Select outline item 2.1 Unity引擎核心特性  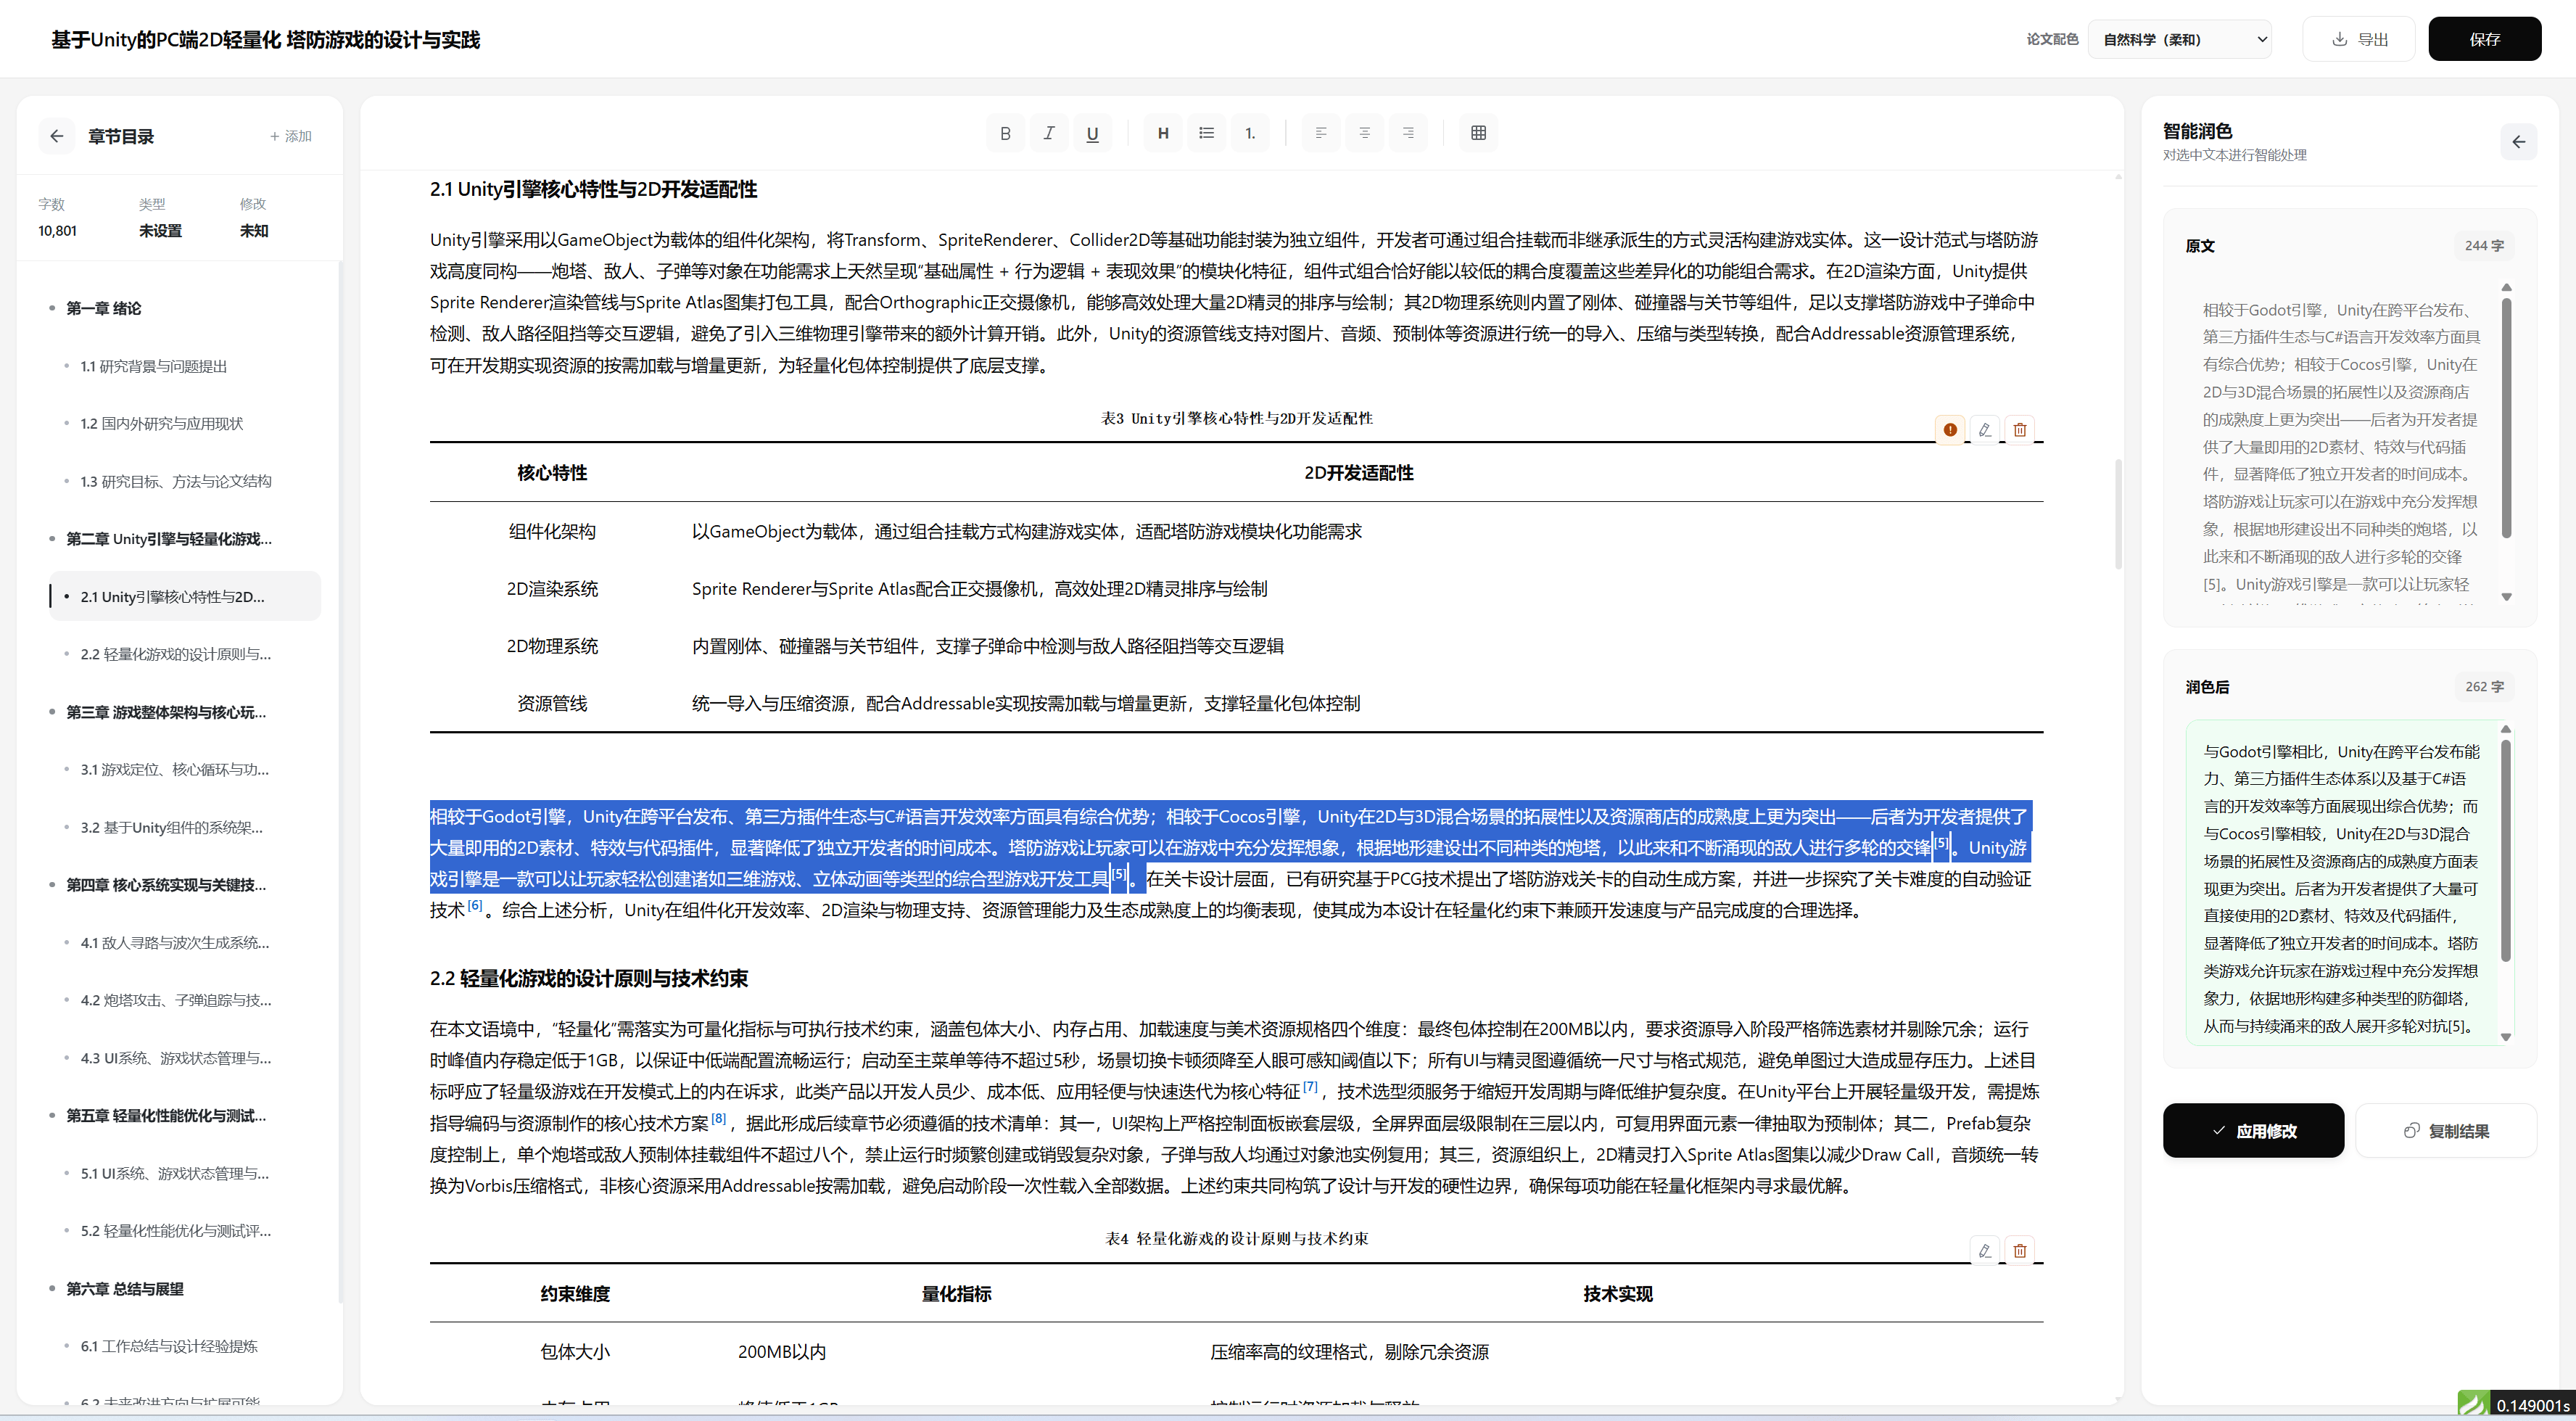click(x=185, y=596)
